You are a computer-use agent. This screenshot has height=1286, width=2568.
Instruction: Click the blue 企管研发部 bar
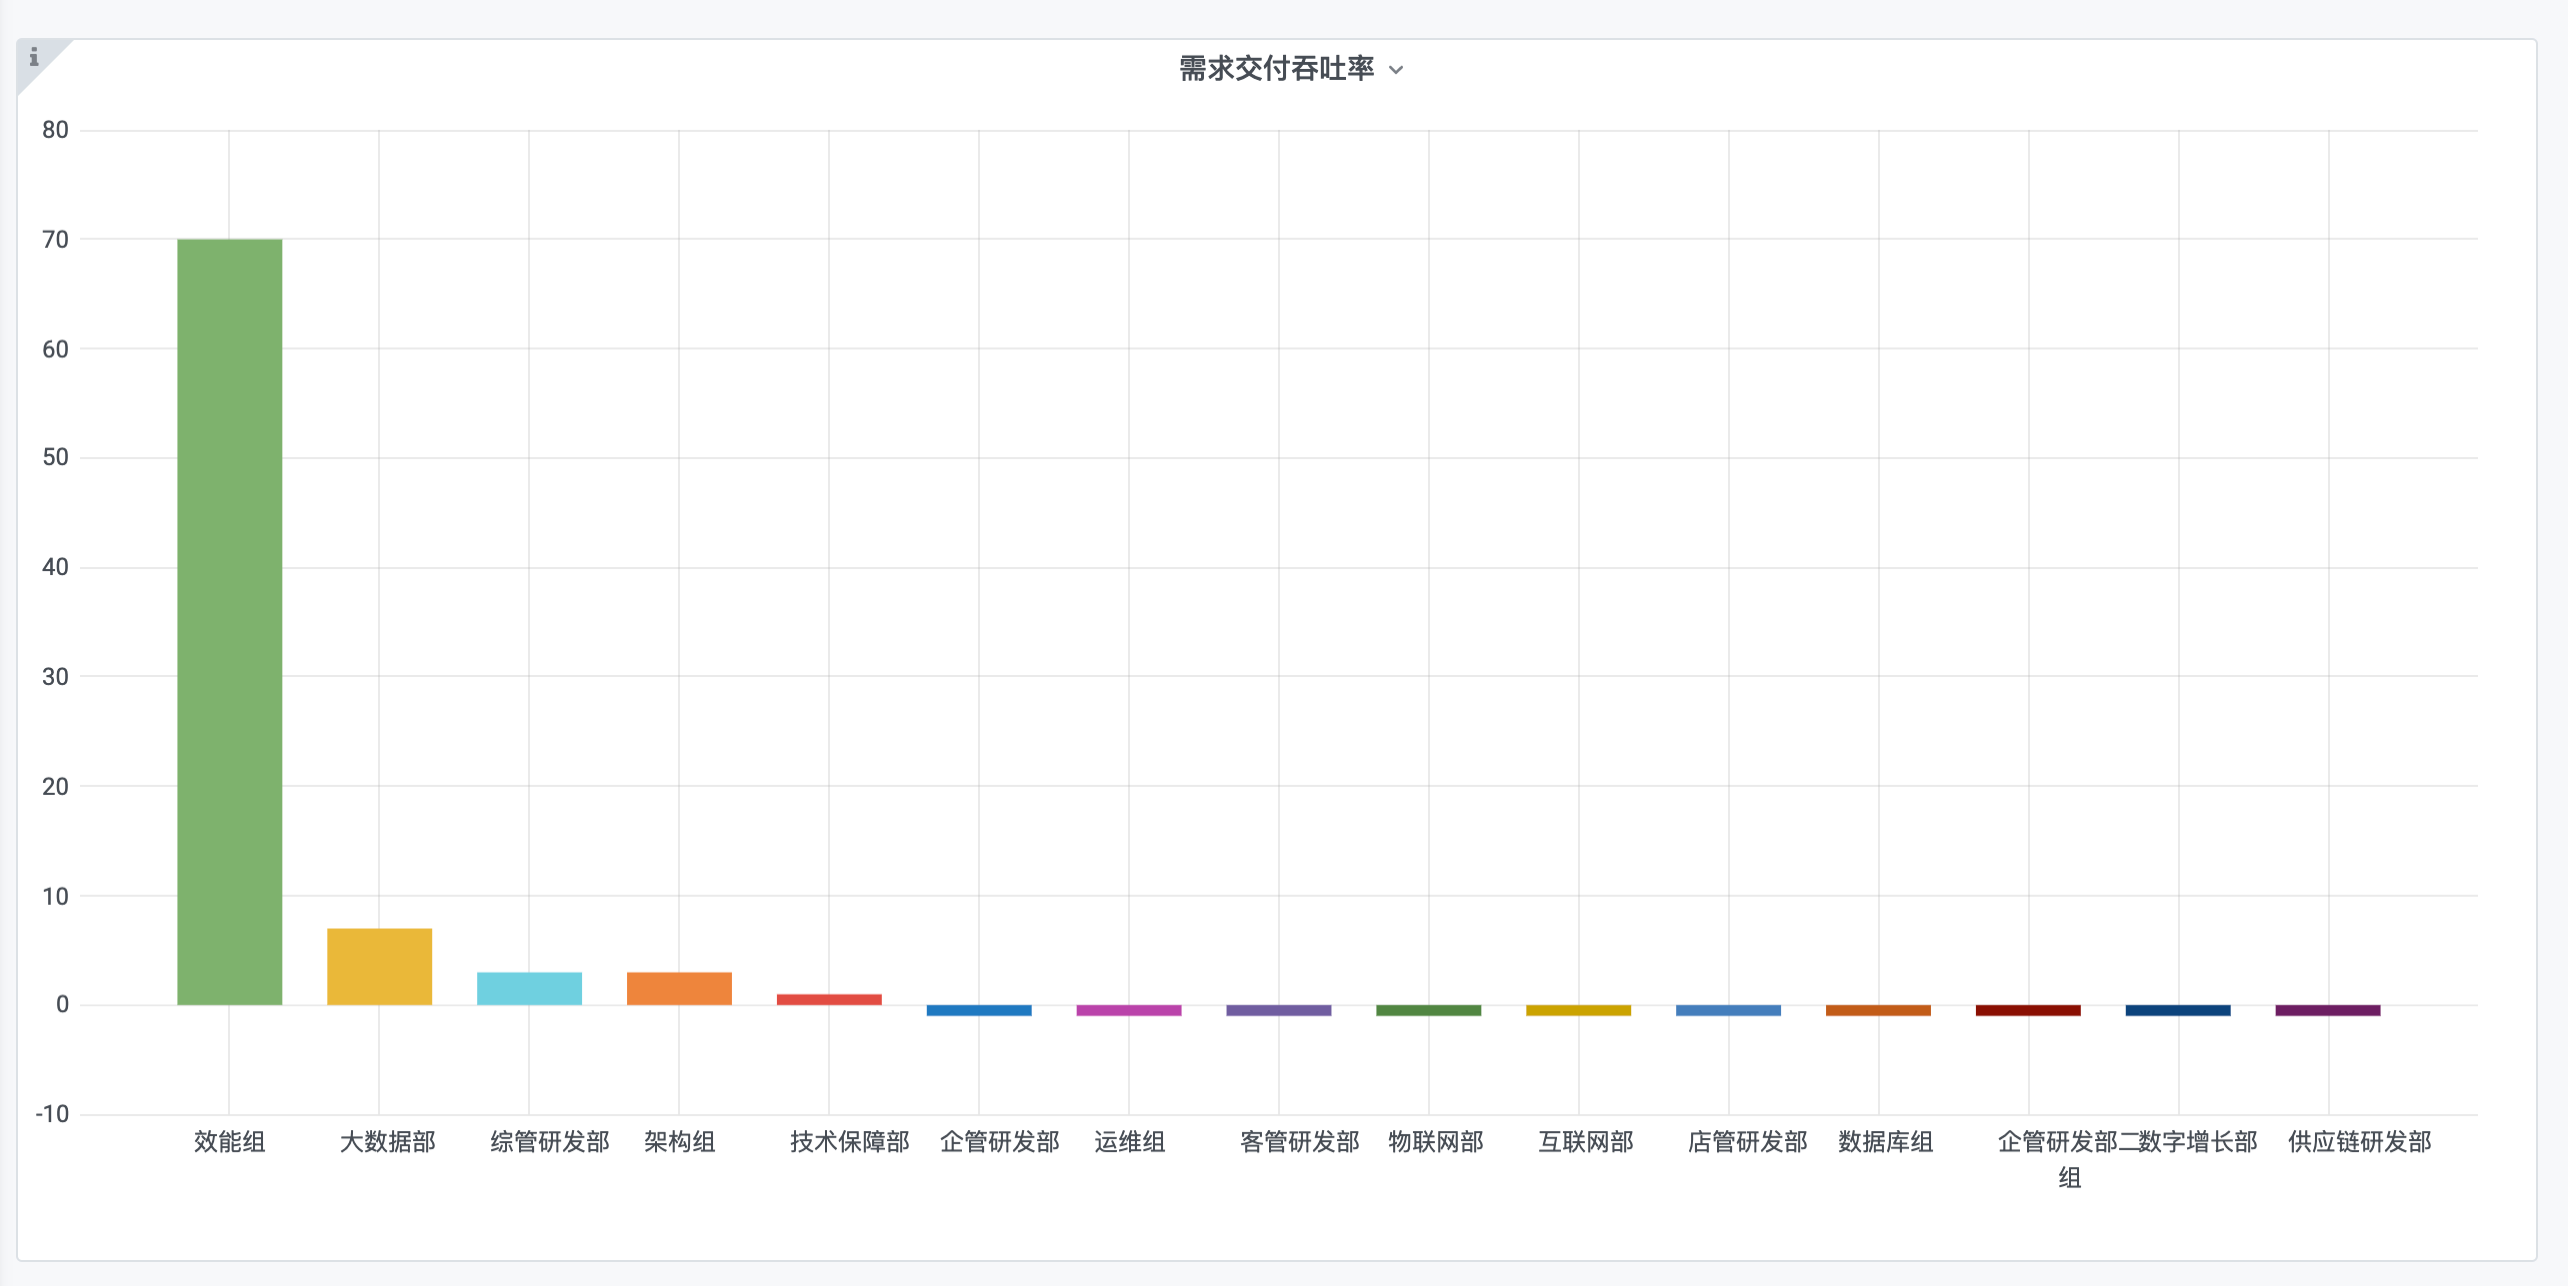(x=979, y=1010)
